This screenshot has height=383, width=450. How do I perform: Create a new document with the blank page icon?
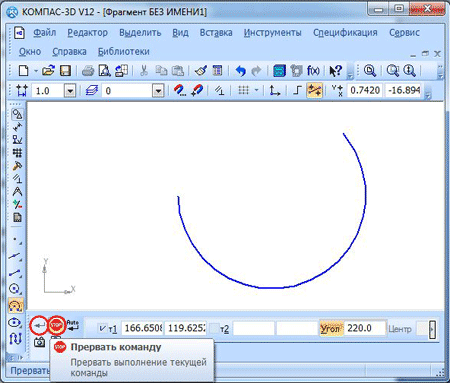[23, 71]
